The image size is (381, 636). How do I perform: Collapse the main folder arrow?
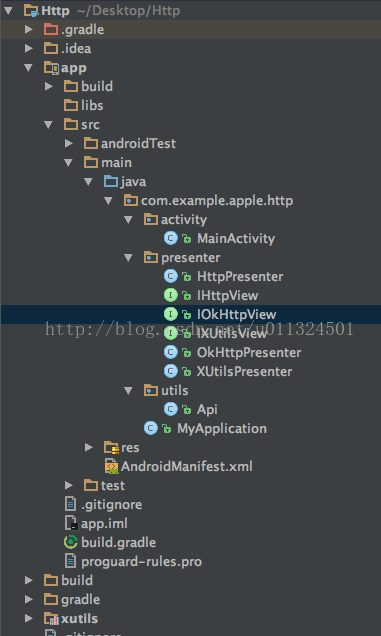[x=68, y=163]
